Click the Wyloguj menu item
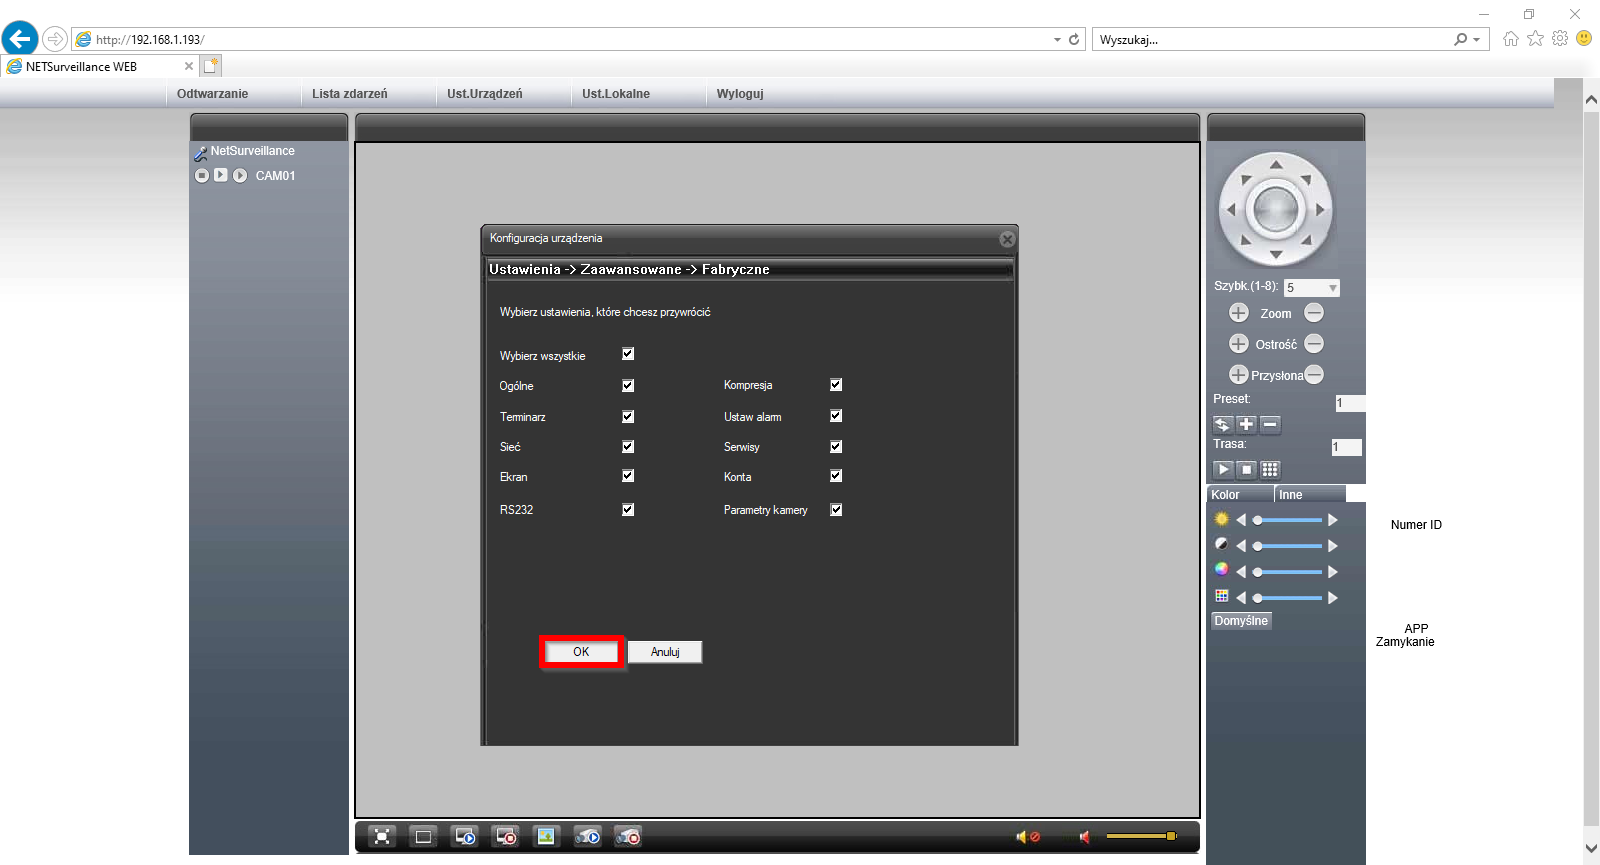This screenshot has width=1600, height=865. click(740, 94)
